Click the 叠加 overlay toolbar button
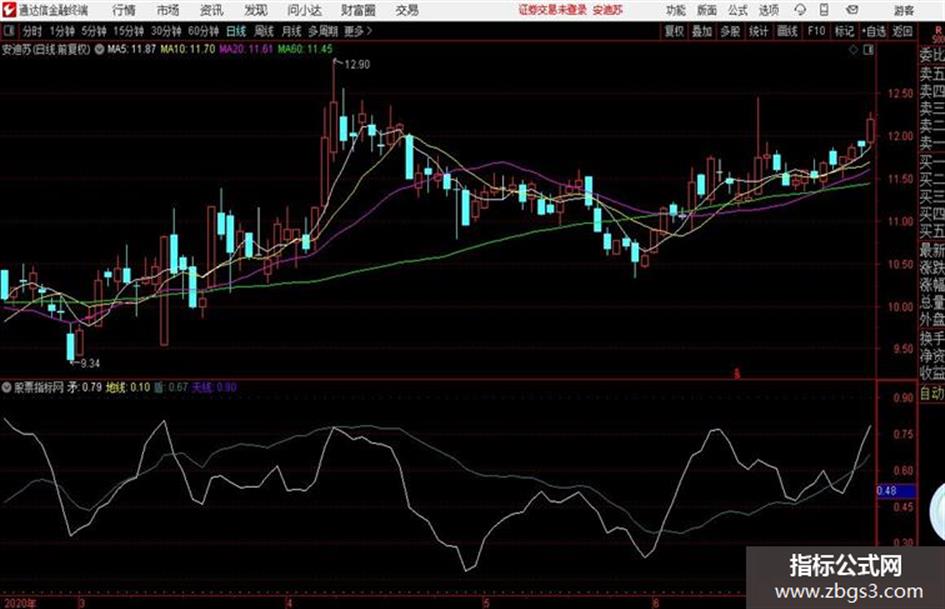945x609 pixels. click(x=702, y=31)
